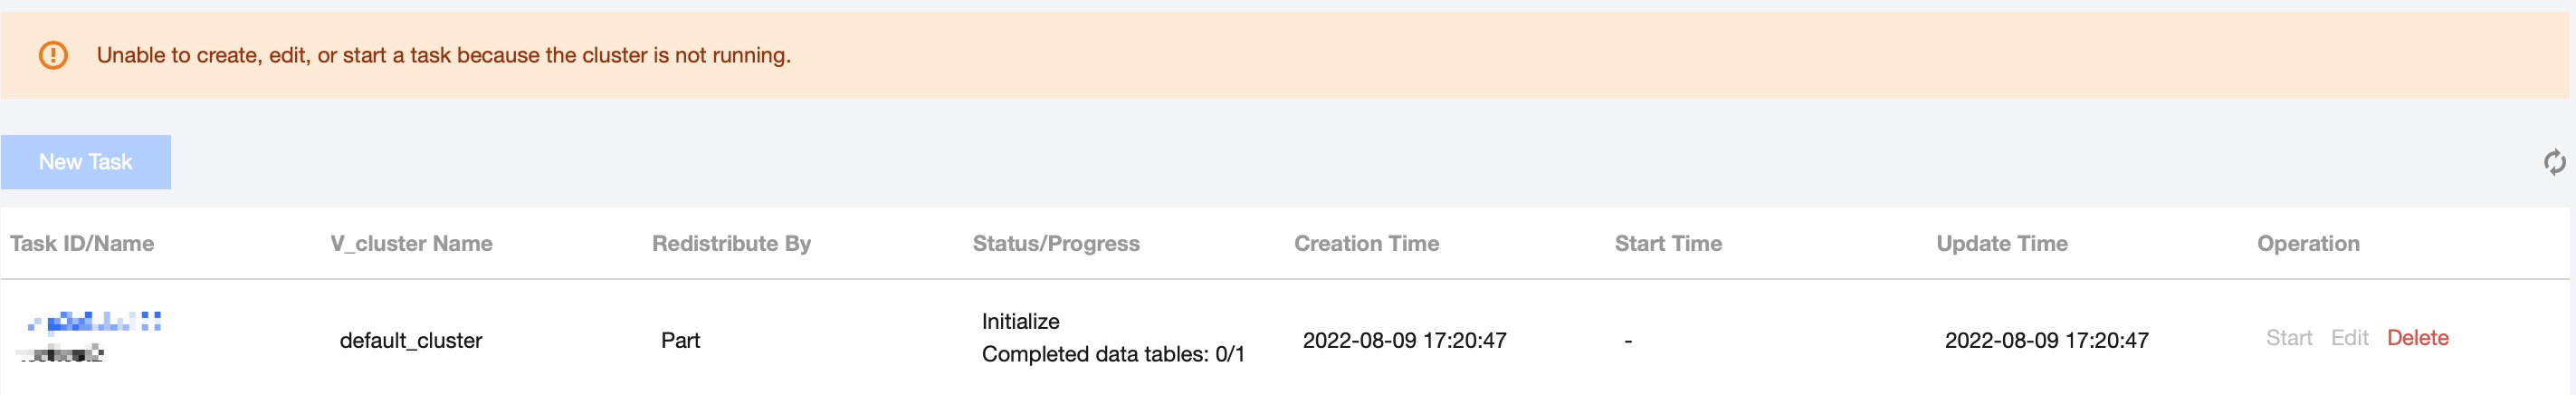
Task: Click the Delete link for the task
Action: pos(2417,338)
